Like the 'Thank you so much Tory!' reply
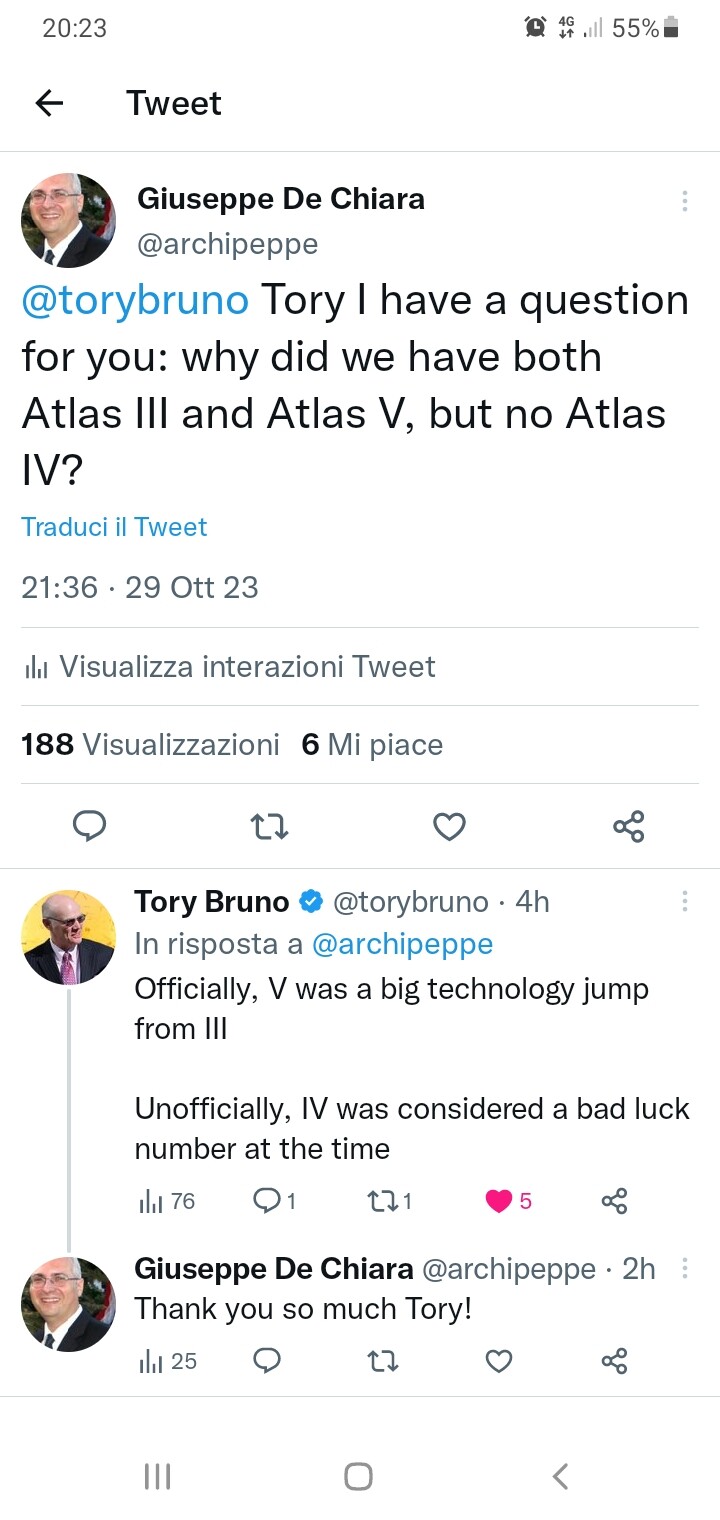This screenshot has height=1520, width=720. pos(498,1361)
